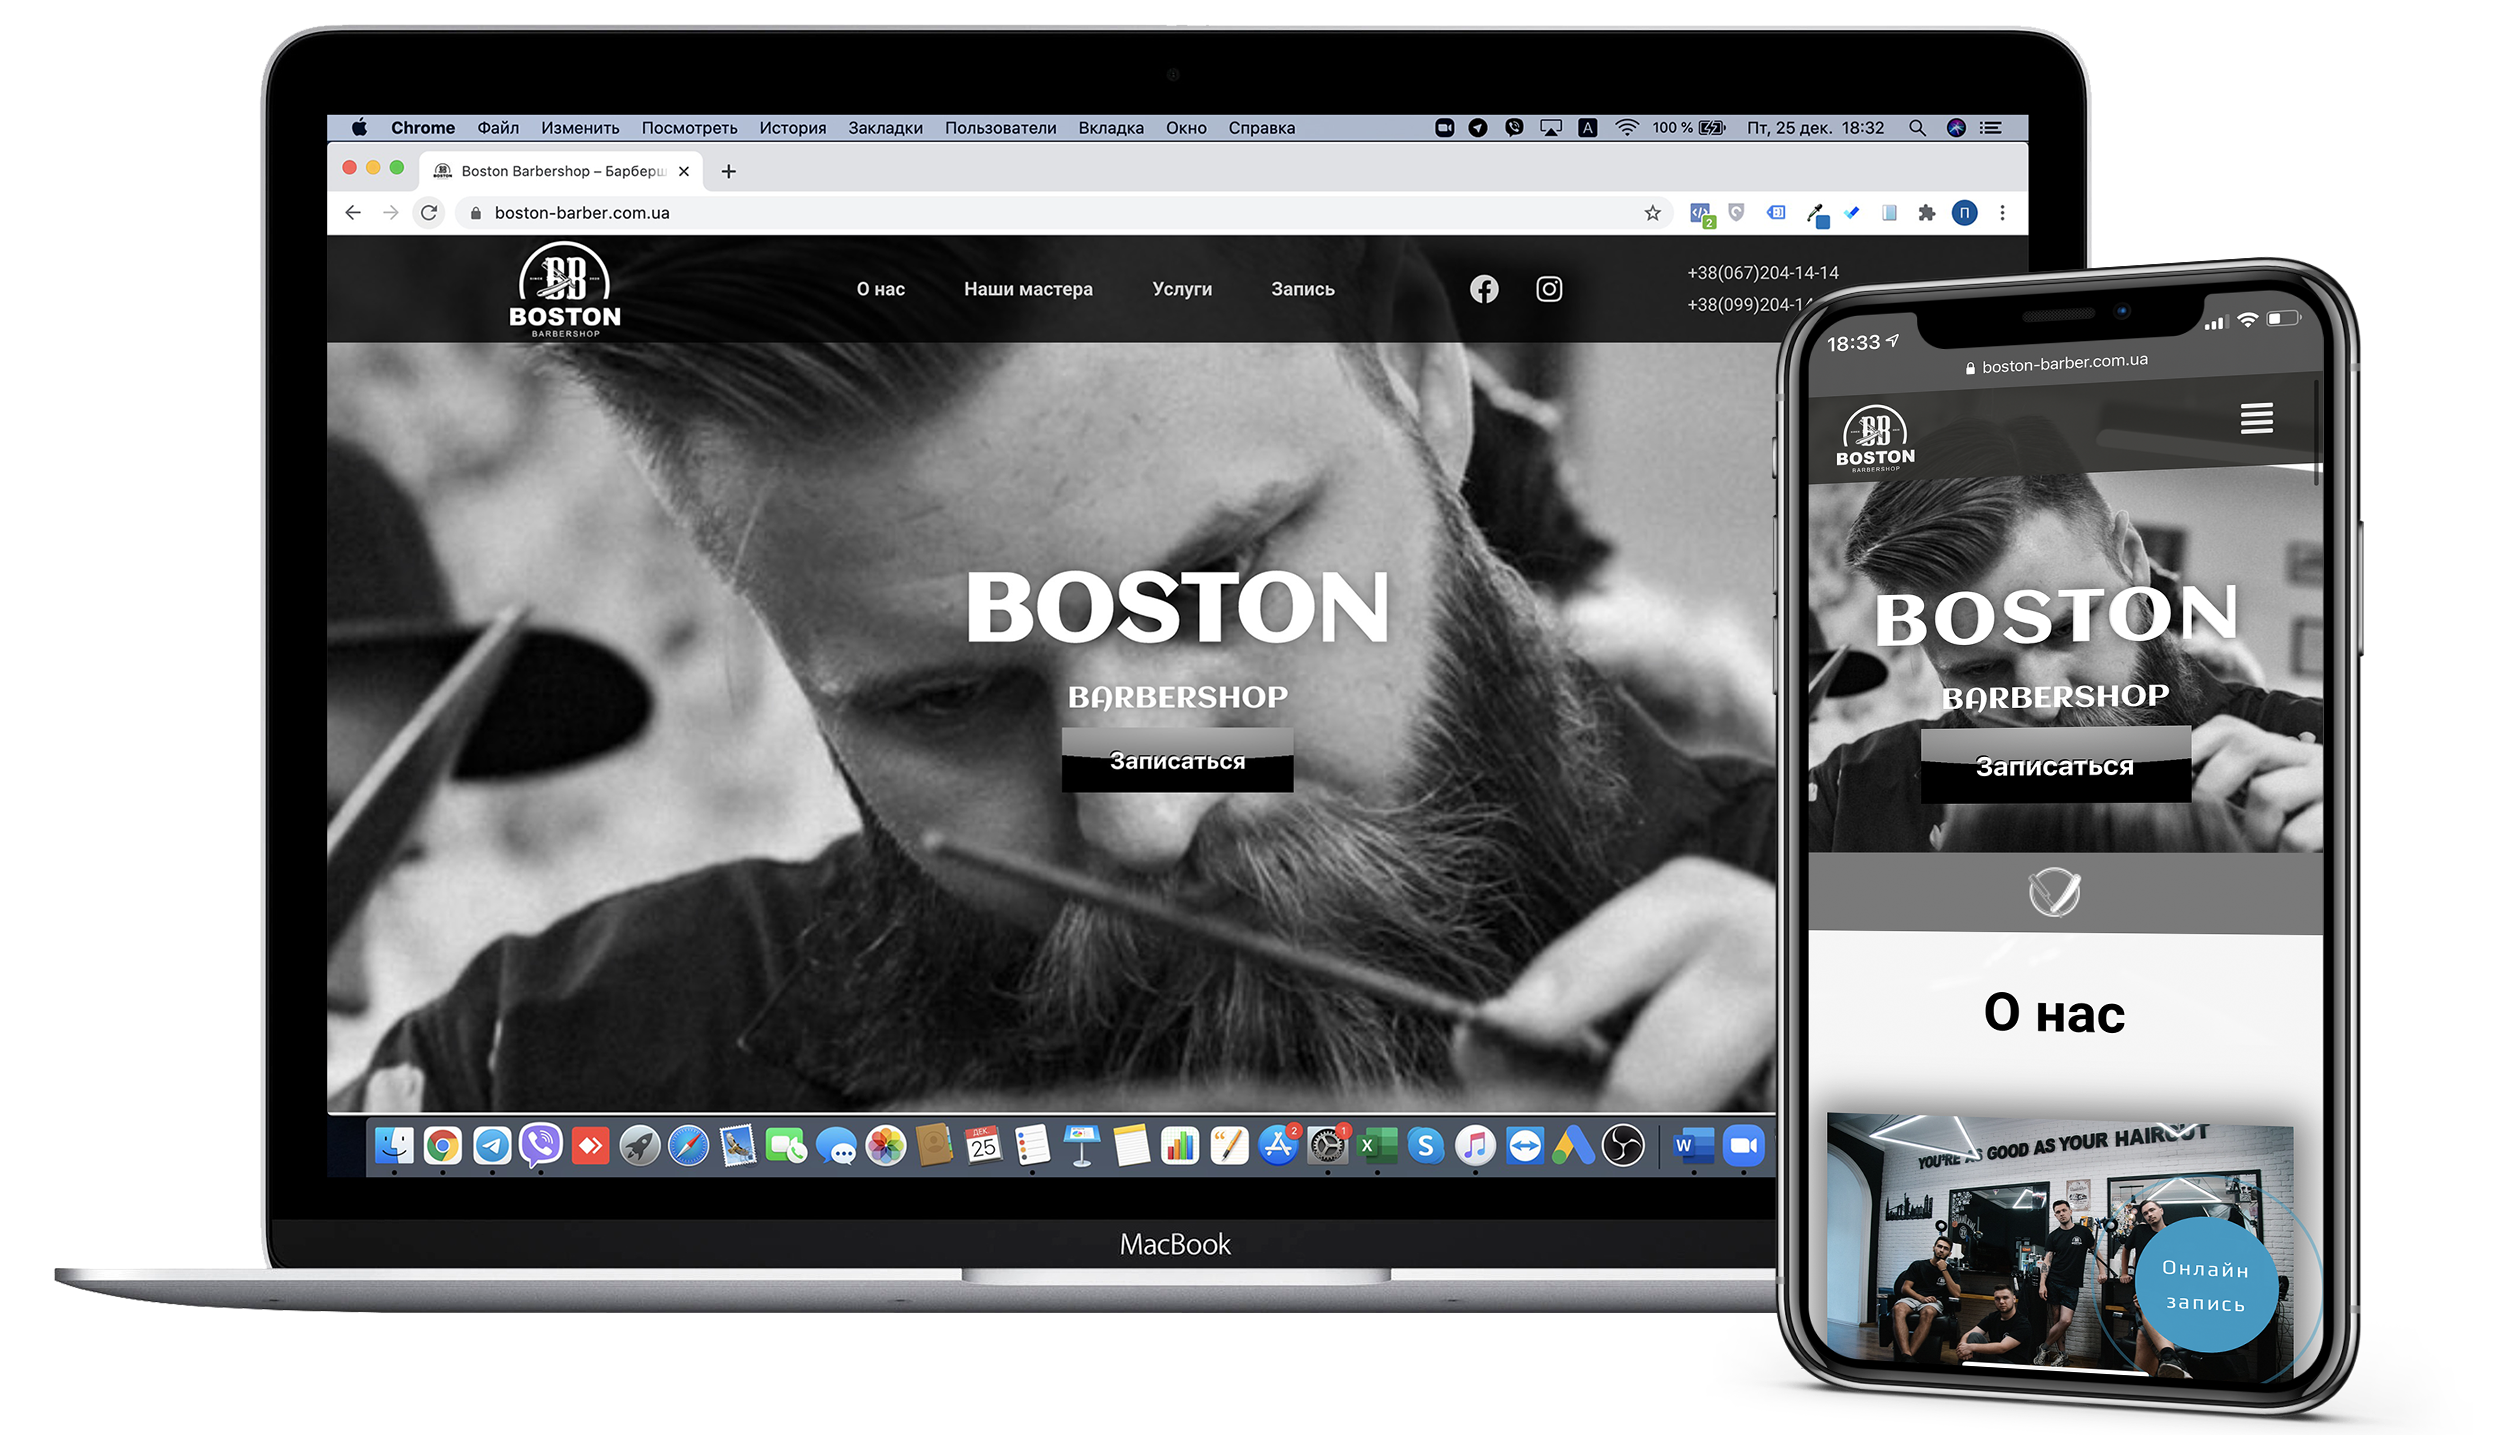Open OBS Studio in dock

tap(1623, 1146)
